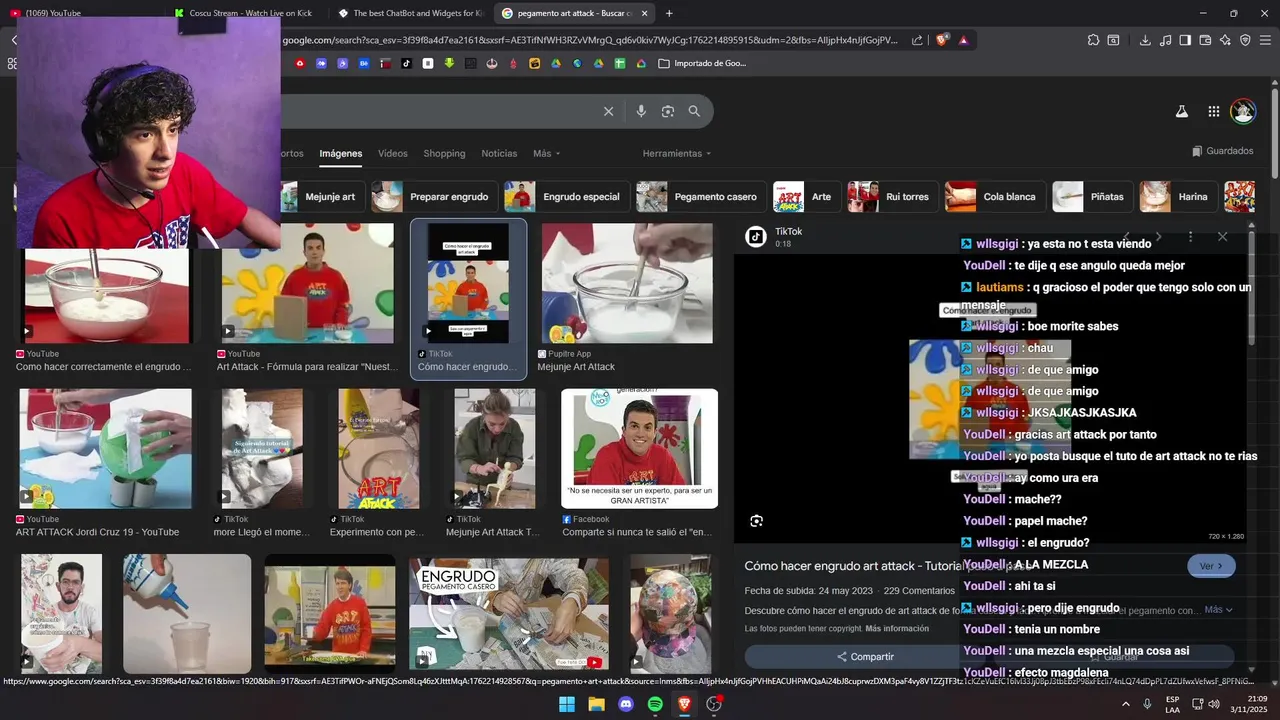Switch to the Shopping search tab
This screenshot has width=1280, height=720.
point(444,153)
